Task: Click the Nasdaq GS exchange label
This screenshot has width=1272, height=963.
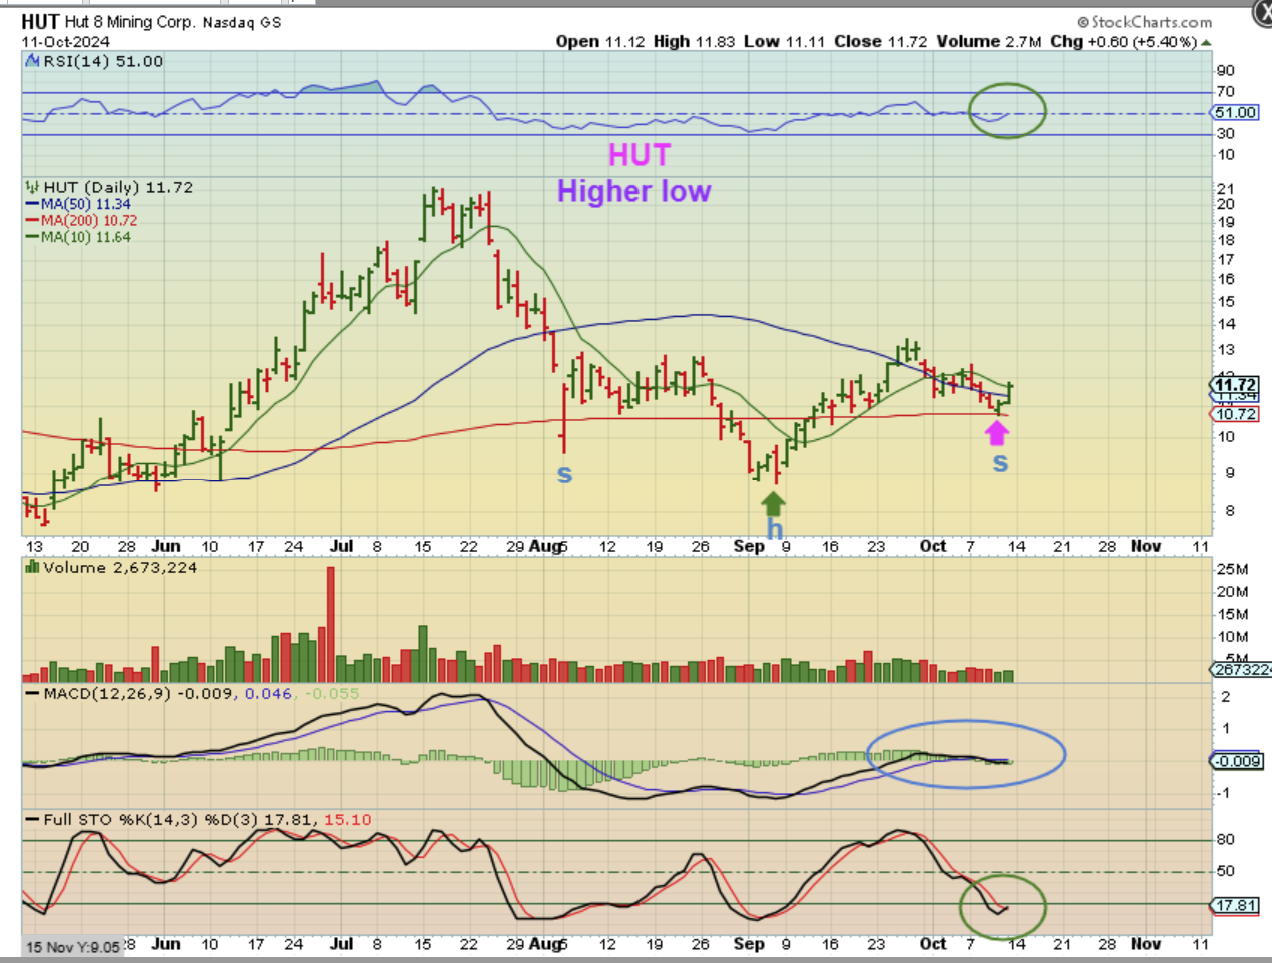Action: 242,22
